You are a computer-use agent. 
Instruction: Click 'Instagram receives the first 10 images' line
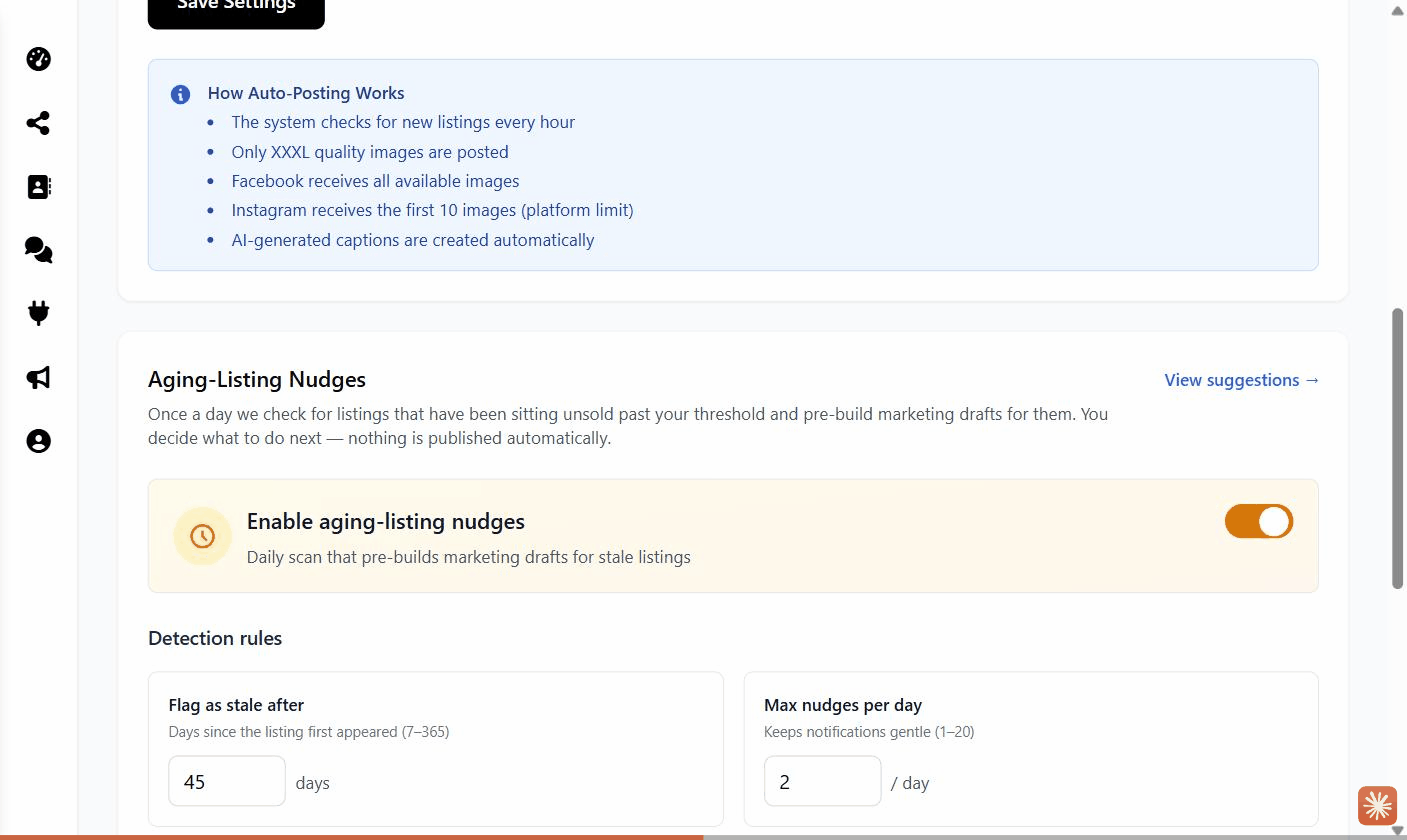pyautogui.click(x=432, y=210)
